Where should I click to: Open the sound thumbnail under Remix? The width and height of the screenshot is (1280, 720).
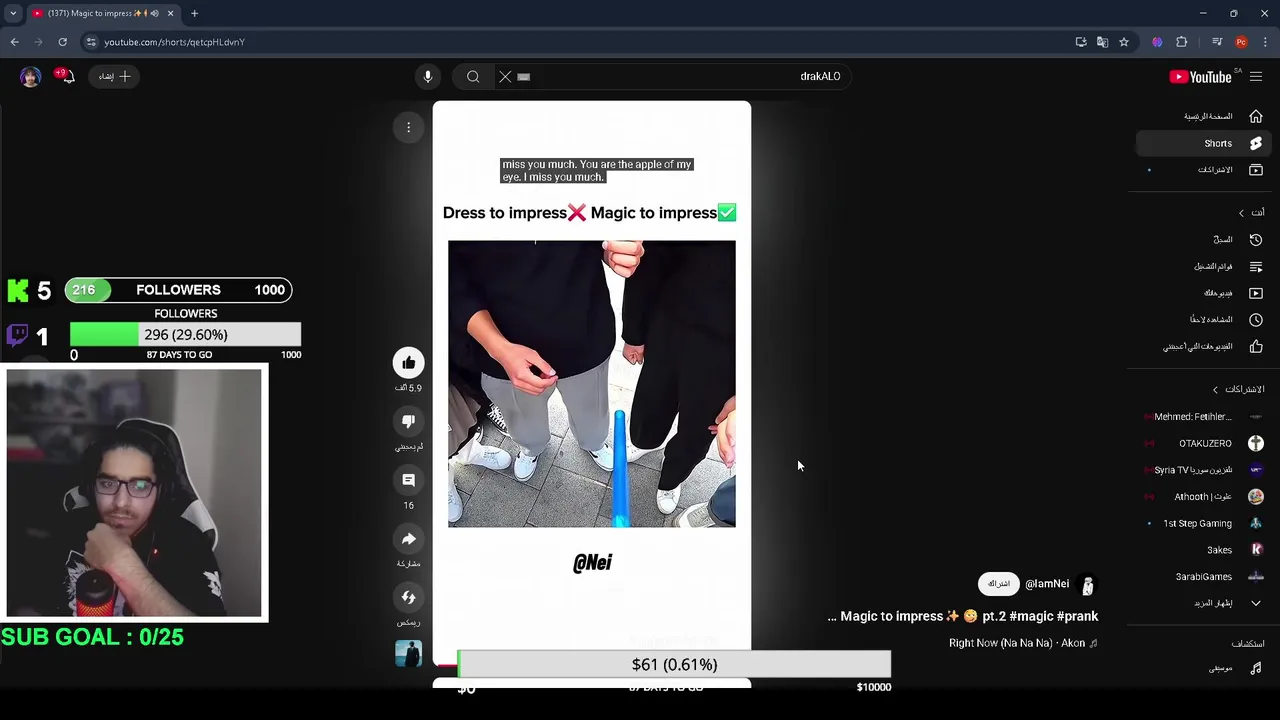click(x=408, y=653)
